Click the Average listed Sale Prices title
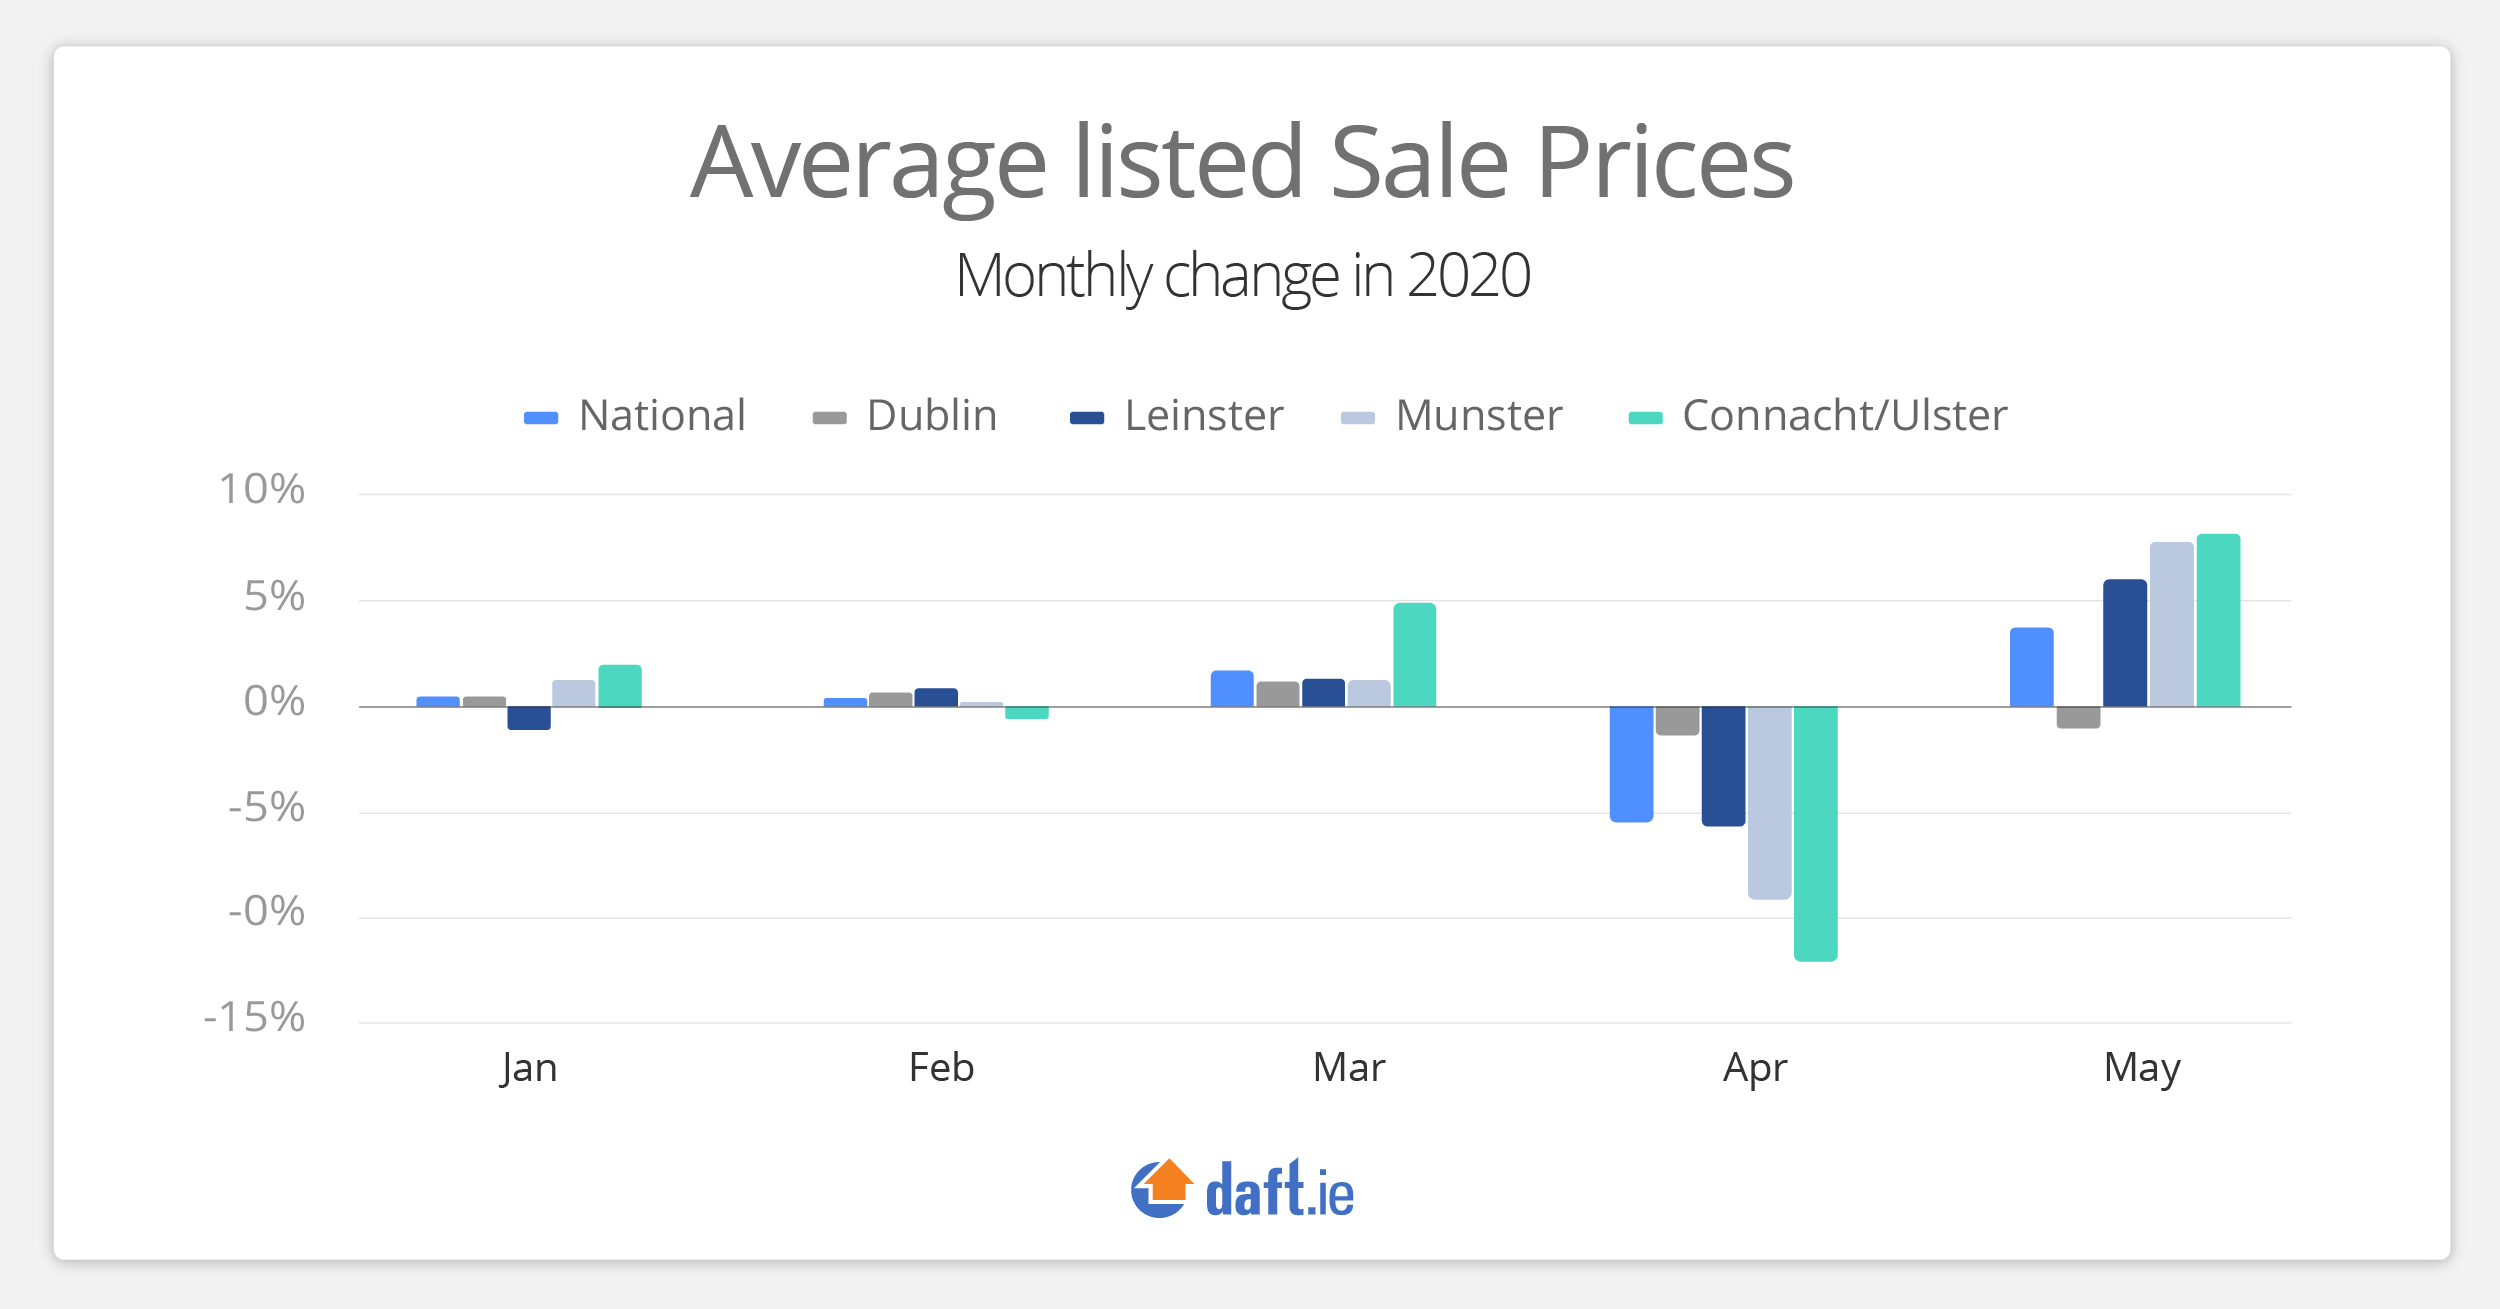Screen dimensions: 2500x1309 1242,162
